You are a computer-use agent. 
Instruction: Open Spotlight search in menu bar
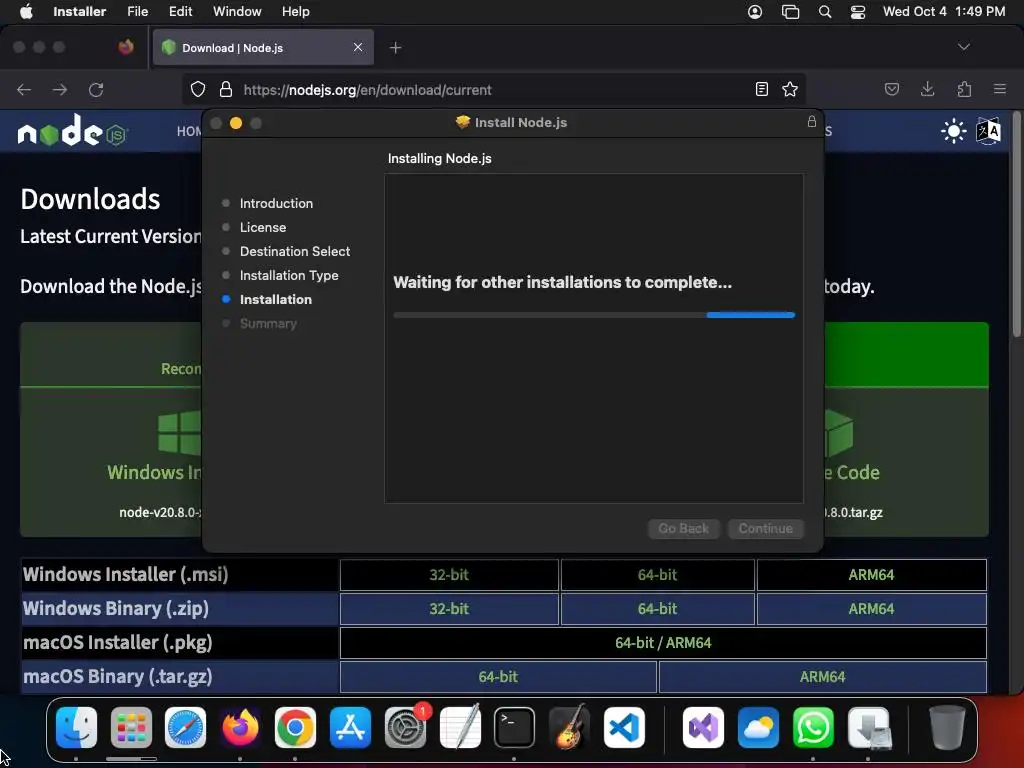(825, 12)
